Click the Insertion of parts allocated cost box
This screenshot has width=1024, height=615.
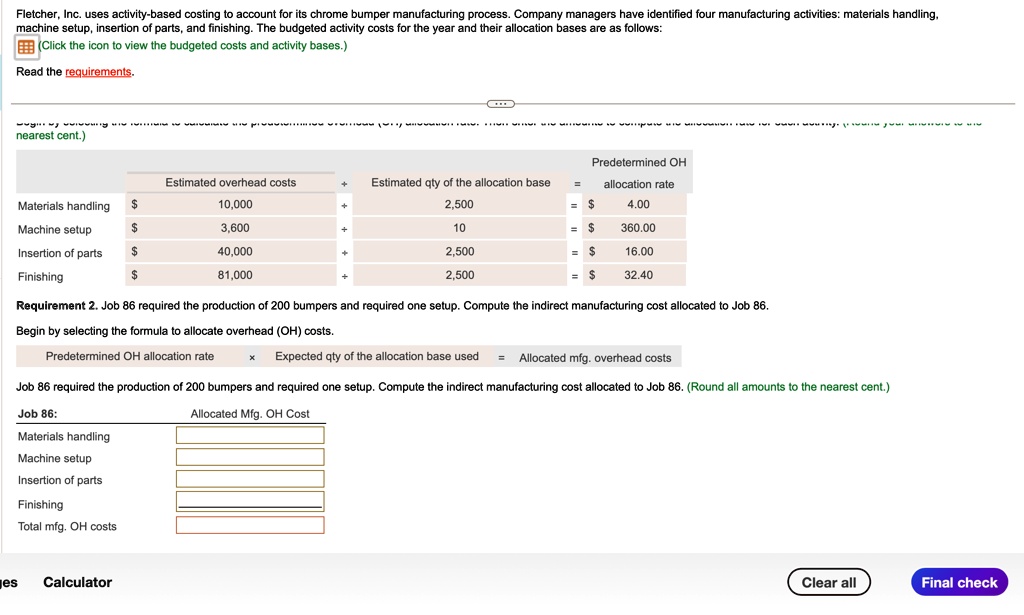point(250,479)
